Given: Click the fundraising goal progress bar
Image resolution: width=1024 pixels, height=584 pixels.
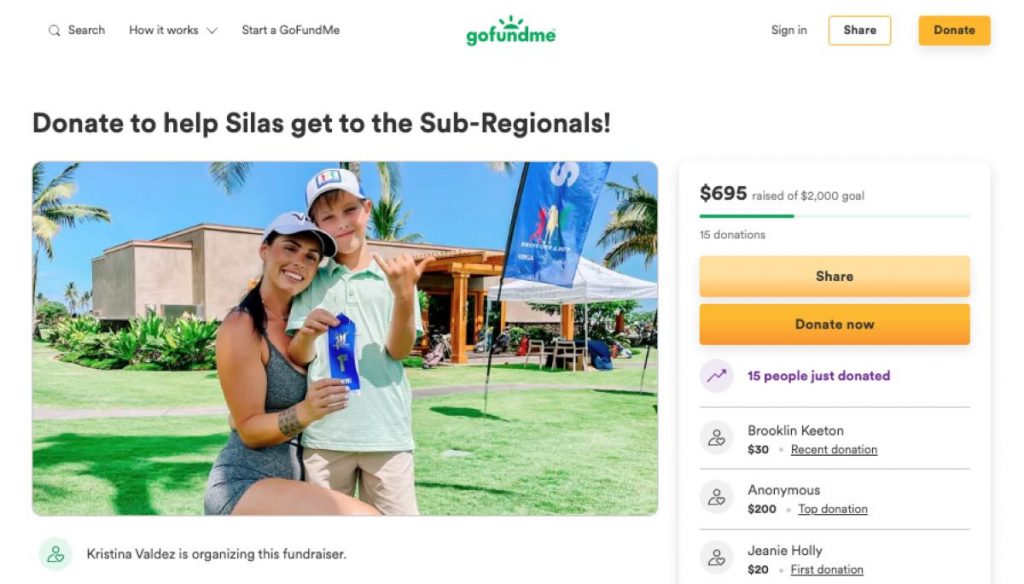Looking at the screenshot, I should (835, 216).
